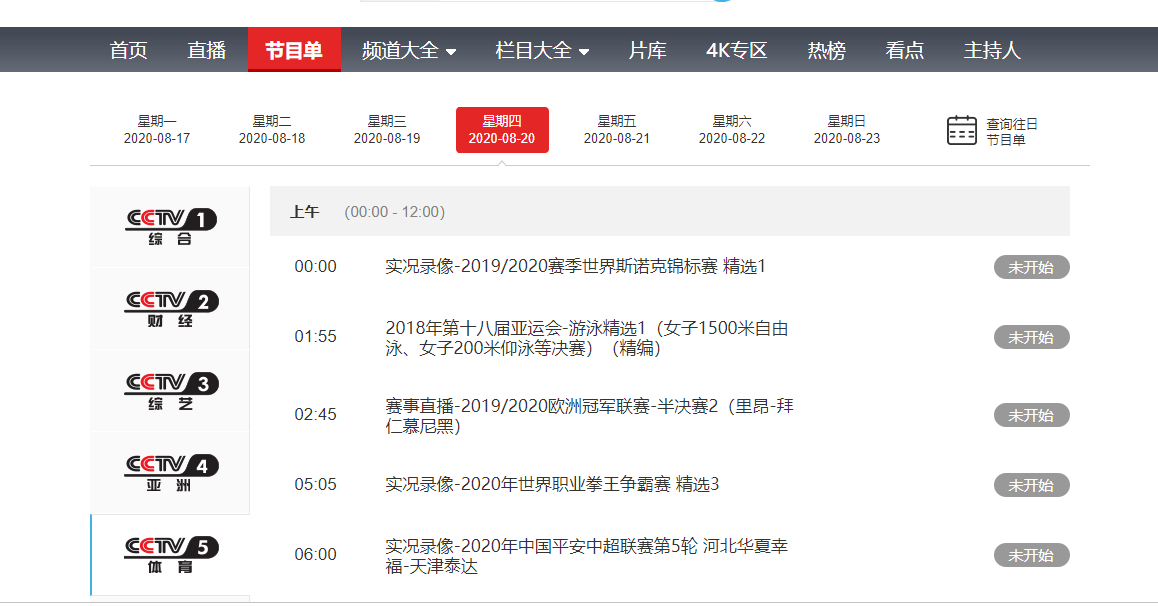
Task: Switch to CCTV-3 综艺 channel
Action: (168, 390)
